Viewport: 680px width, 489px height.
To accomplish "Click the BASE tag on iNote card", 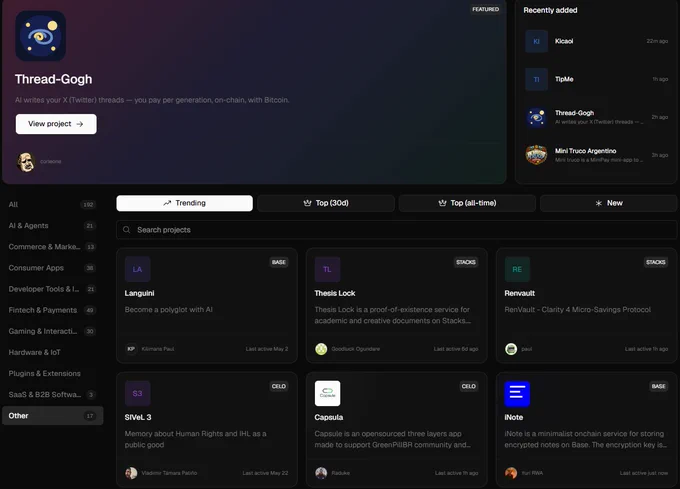I will pos(658,386).
